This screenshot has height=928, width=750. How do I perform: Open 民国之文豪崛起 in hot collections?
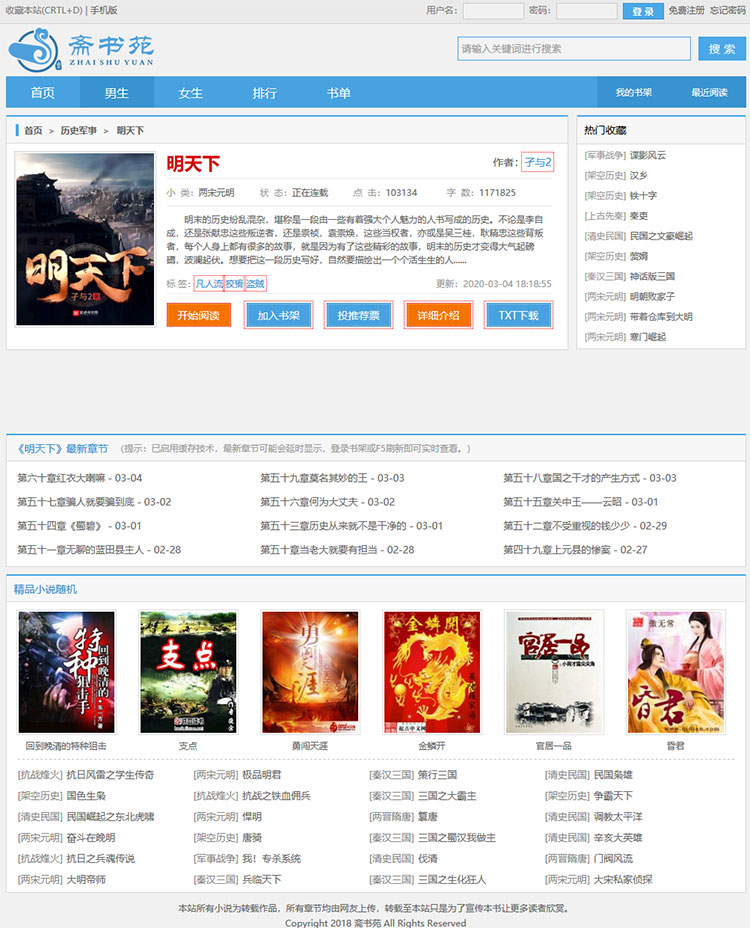(661, 236)
